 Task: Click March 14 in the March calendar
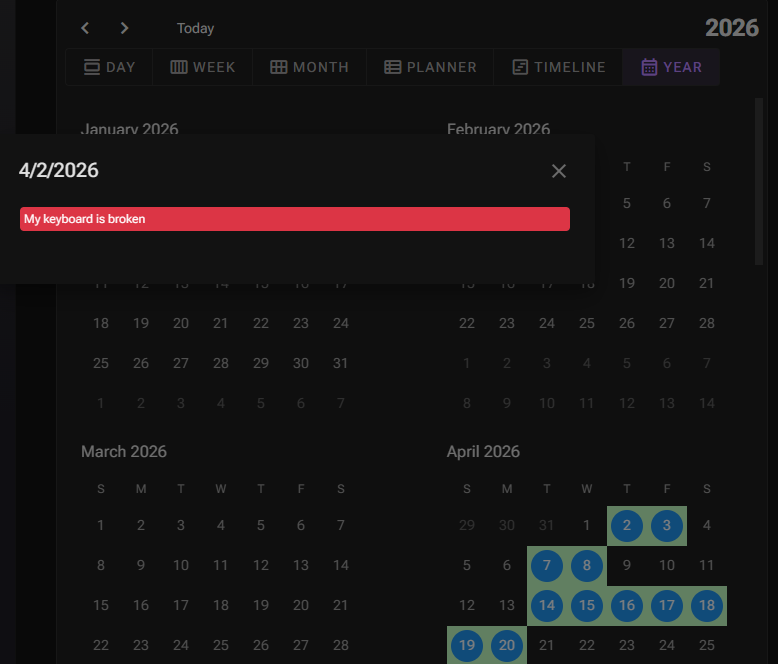pyautogui.click(x=341, y=565)
